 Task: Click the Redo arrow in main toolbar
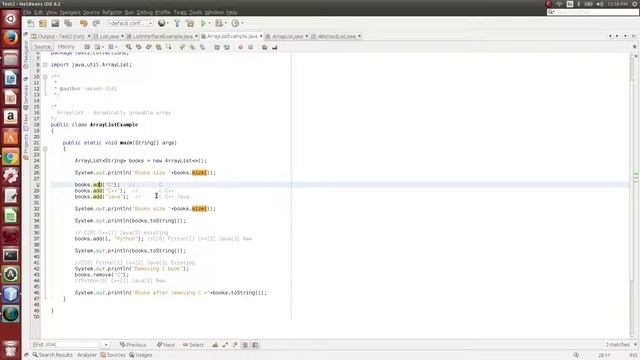(x=96, y=24)
